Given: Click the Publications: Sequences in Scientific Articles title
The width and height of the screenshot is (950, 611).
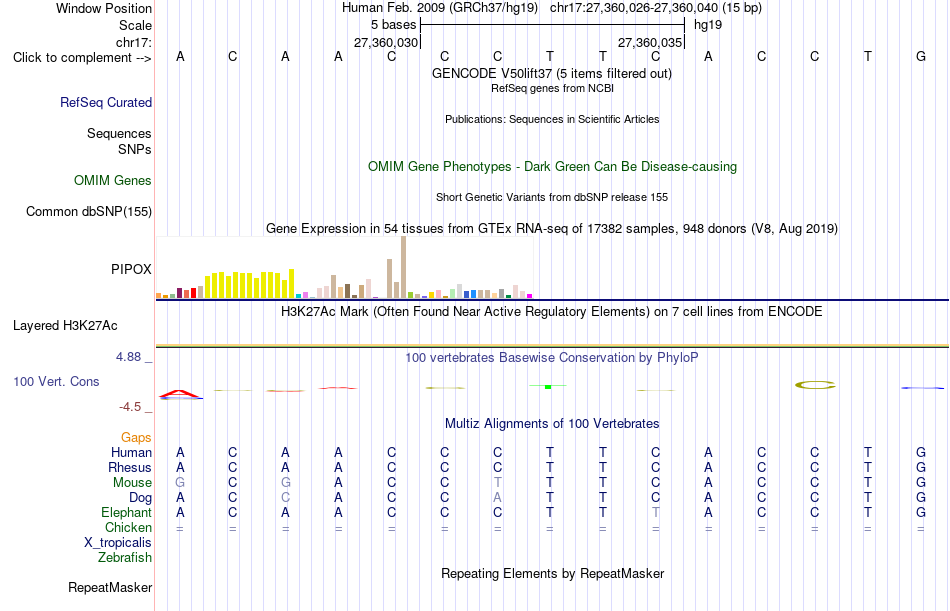Looking at the screenshot, I should [x=552, y=119].
